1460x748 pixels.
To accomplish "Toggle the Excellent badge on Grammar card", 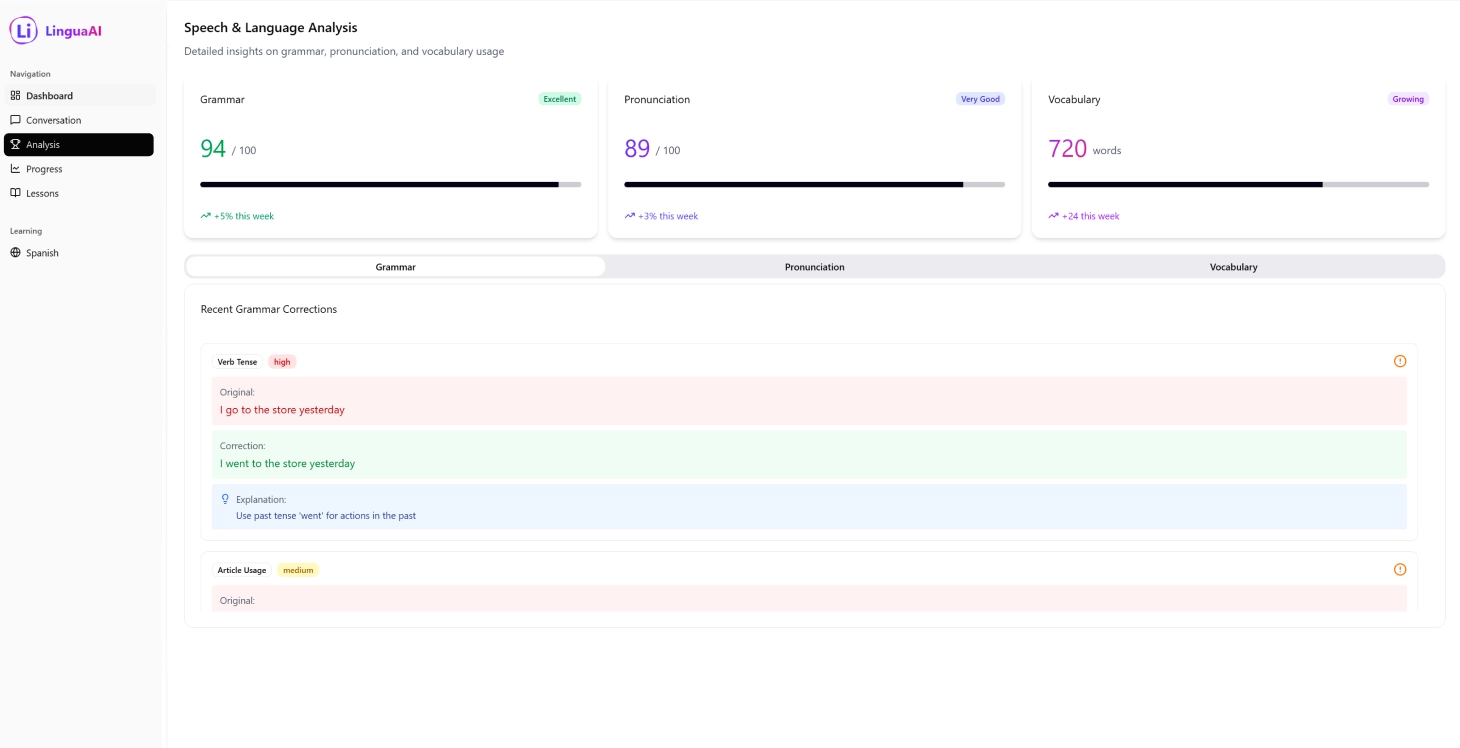I will click(x=561, y=99).
